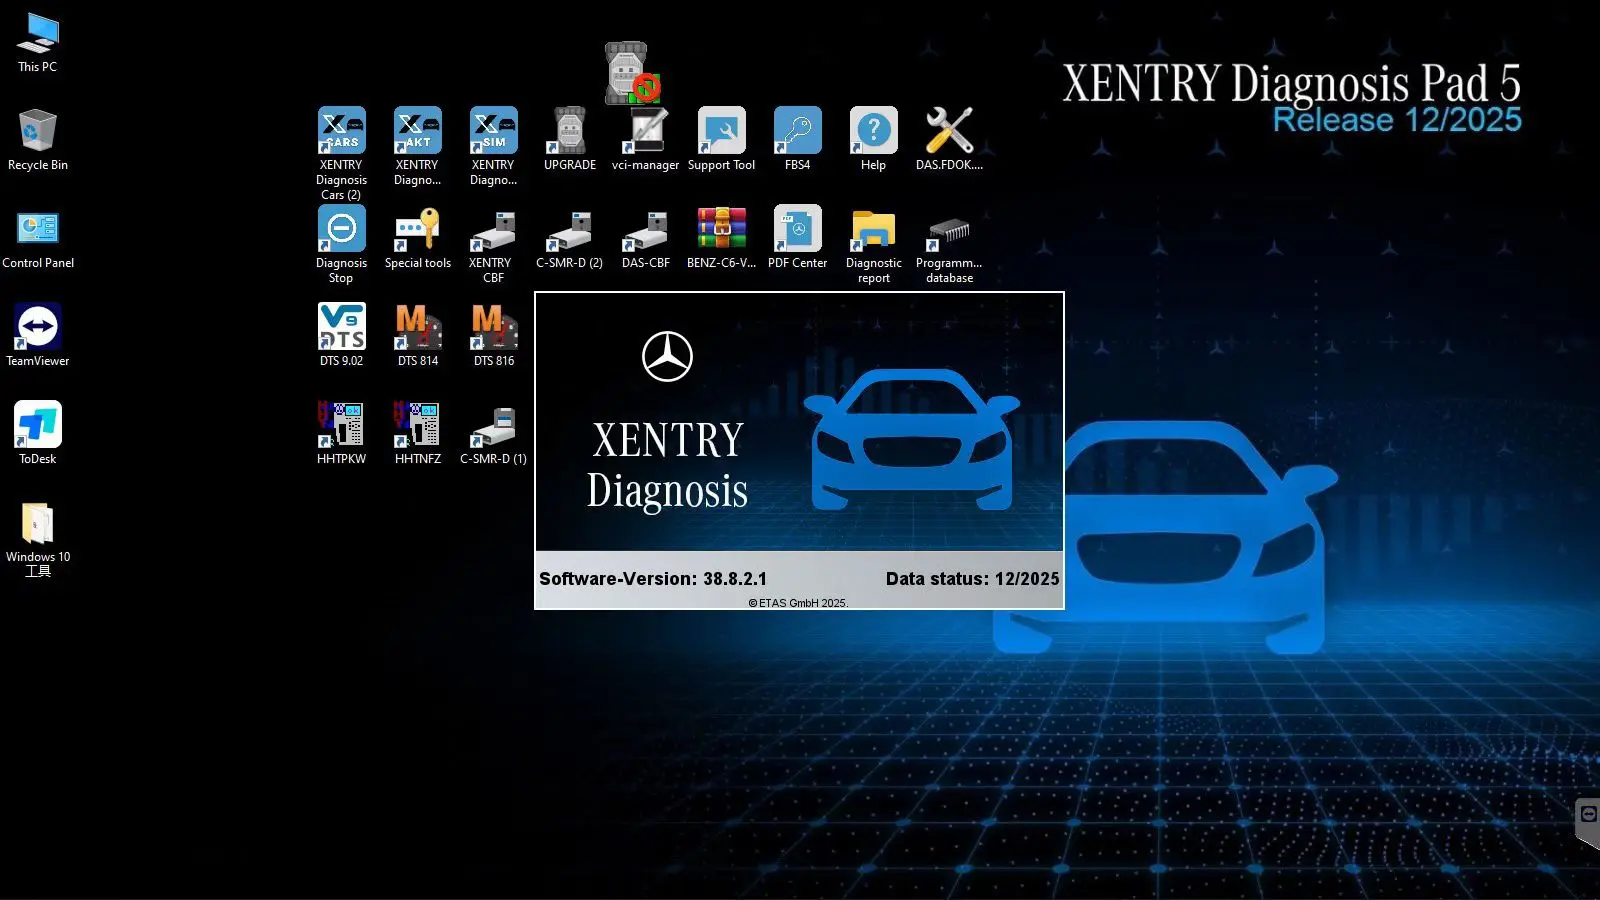Screen dimensions: 1600x900
Task: Launch HHTPKW shortcut
Action: pyautogui.click(x=341, y=425)
